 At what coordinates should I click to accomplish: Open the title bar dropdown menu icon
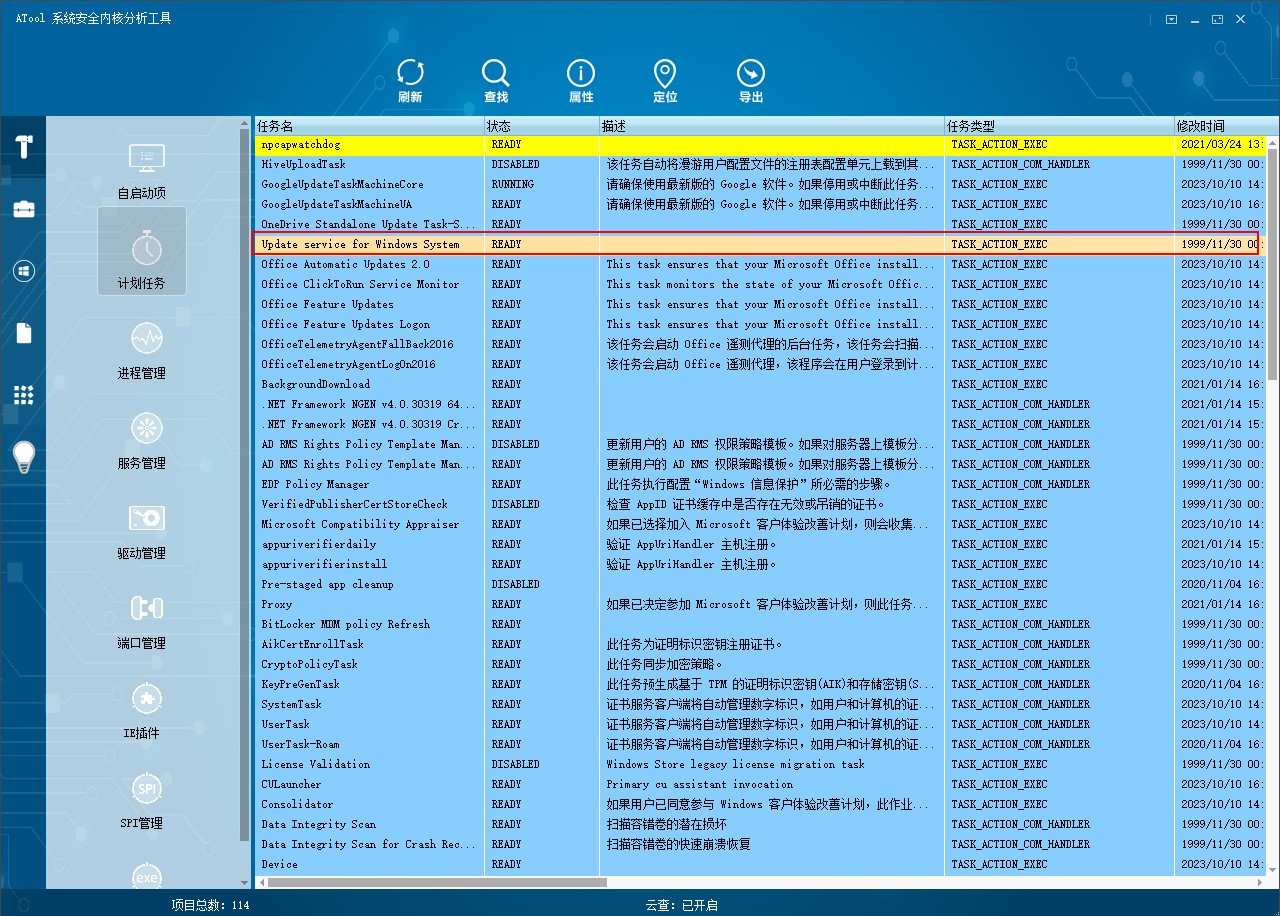coord(1172,19)
